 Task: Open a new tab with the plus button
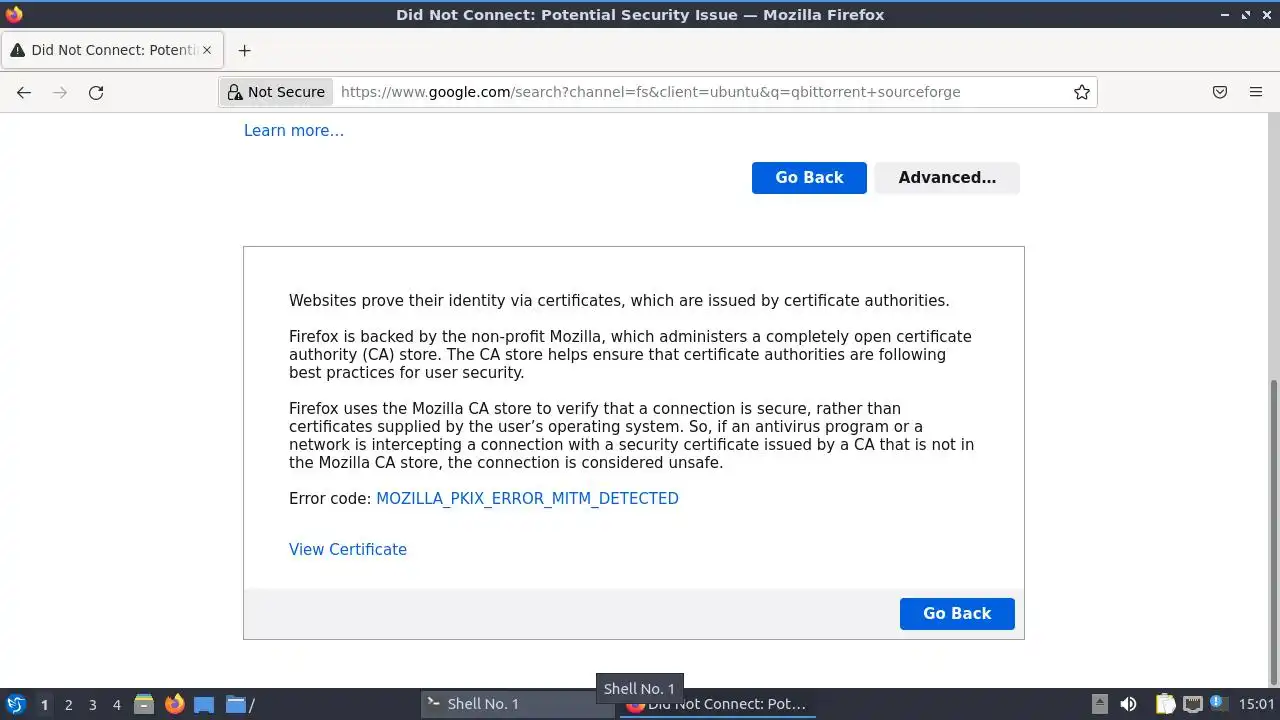click(x=244, y=50)
